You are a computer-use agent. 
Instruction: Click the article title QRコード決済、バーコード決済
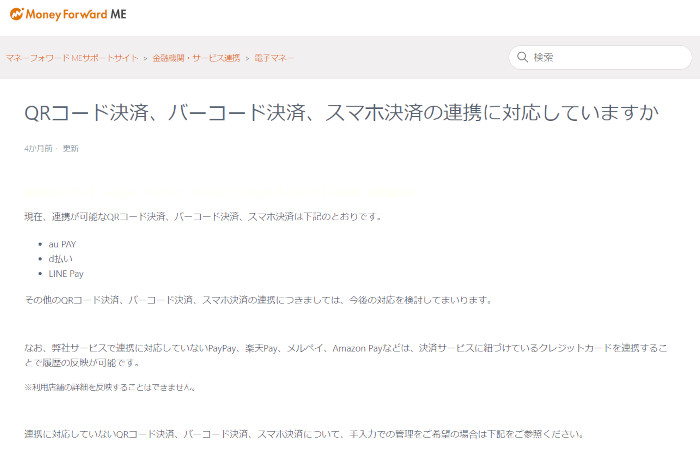342,113
